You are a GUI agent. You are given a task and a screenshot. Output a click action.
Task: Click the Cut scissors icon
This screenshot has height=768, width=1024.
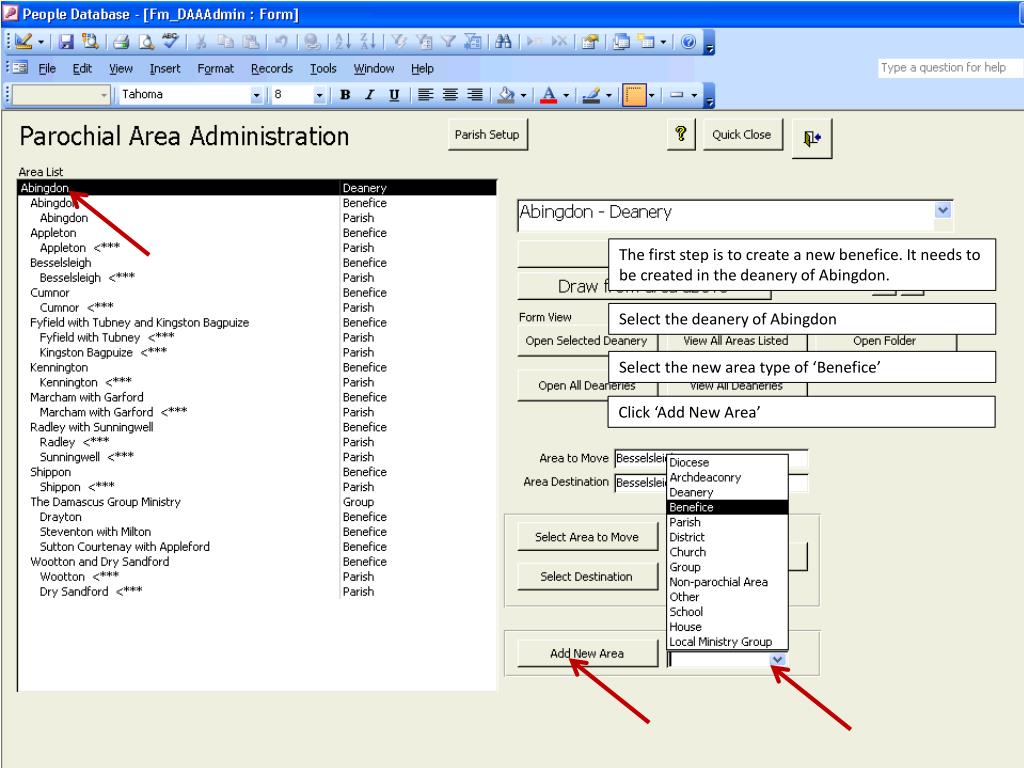point(201,42)
